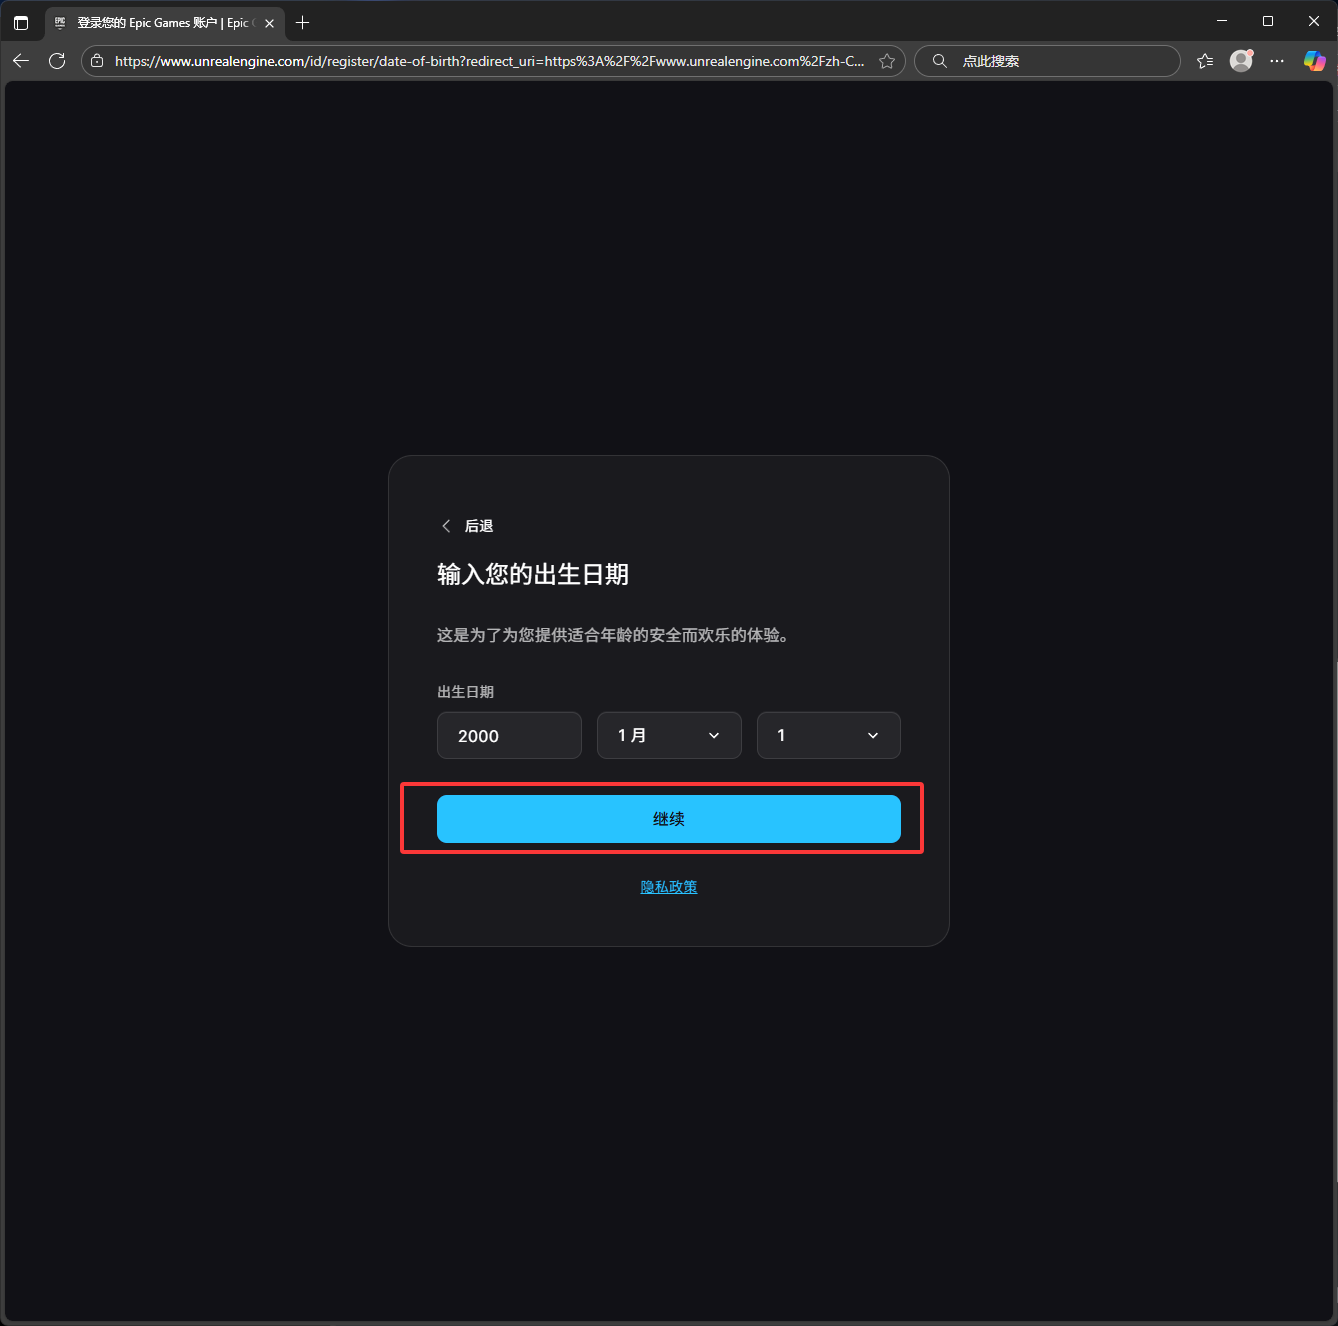
Task: Open a new browser tab
Action: pyautogui.click(x=302, y=22)
